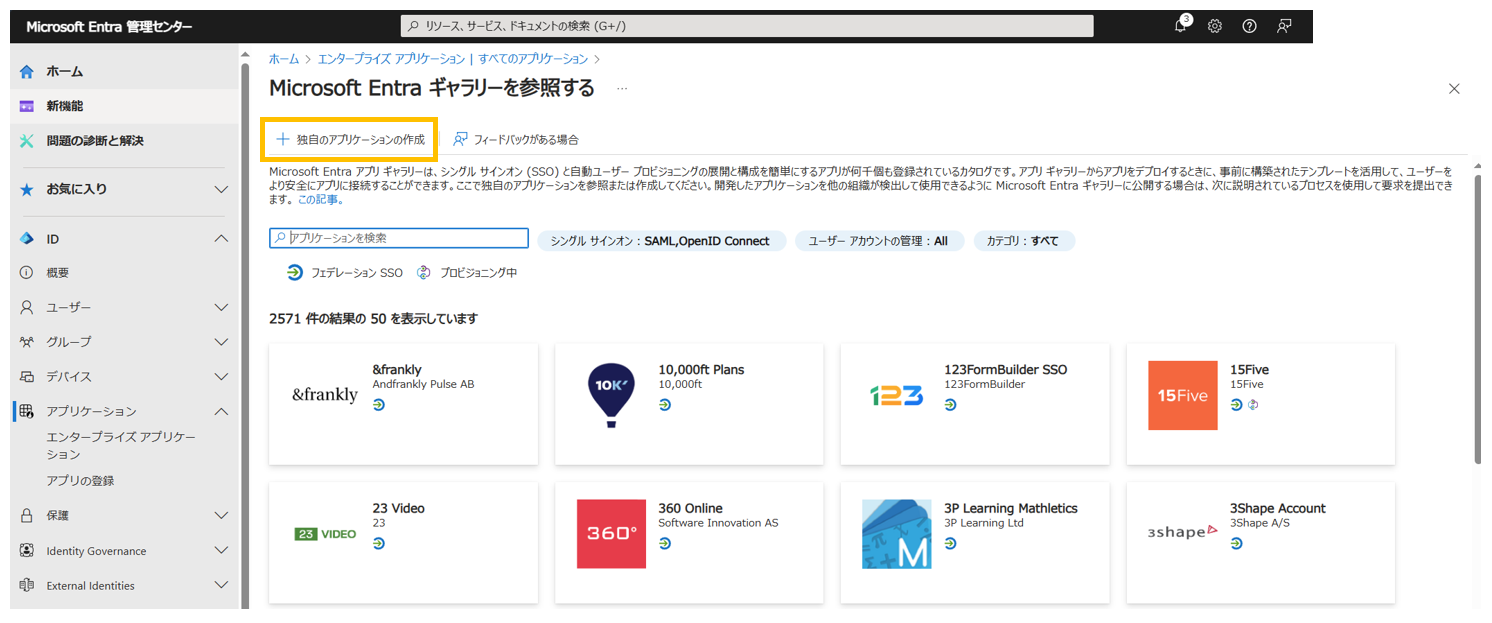Click the SSO icon on 360 Online card
This screenshot has width=1492, height=623.
(665, 544)
